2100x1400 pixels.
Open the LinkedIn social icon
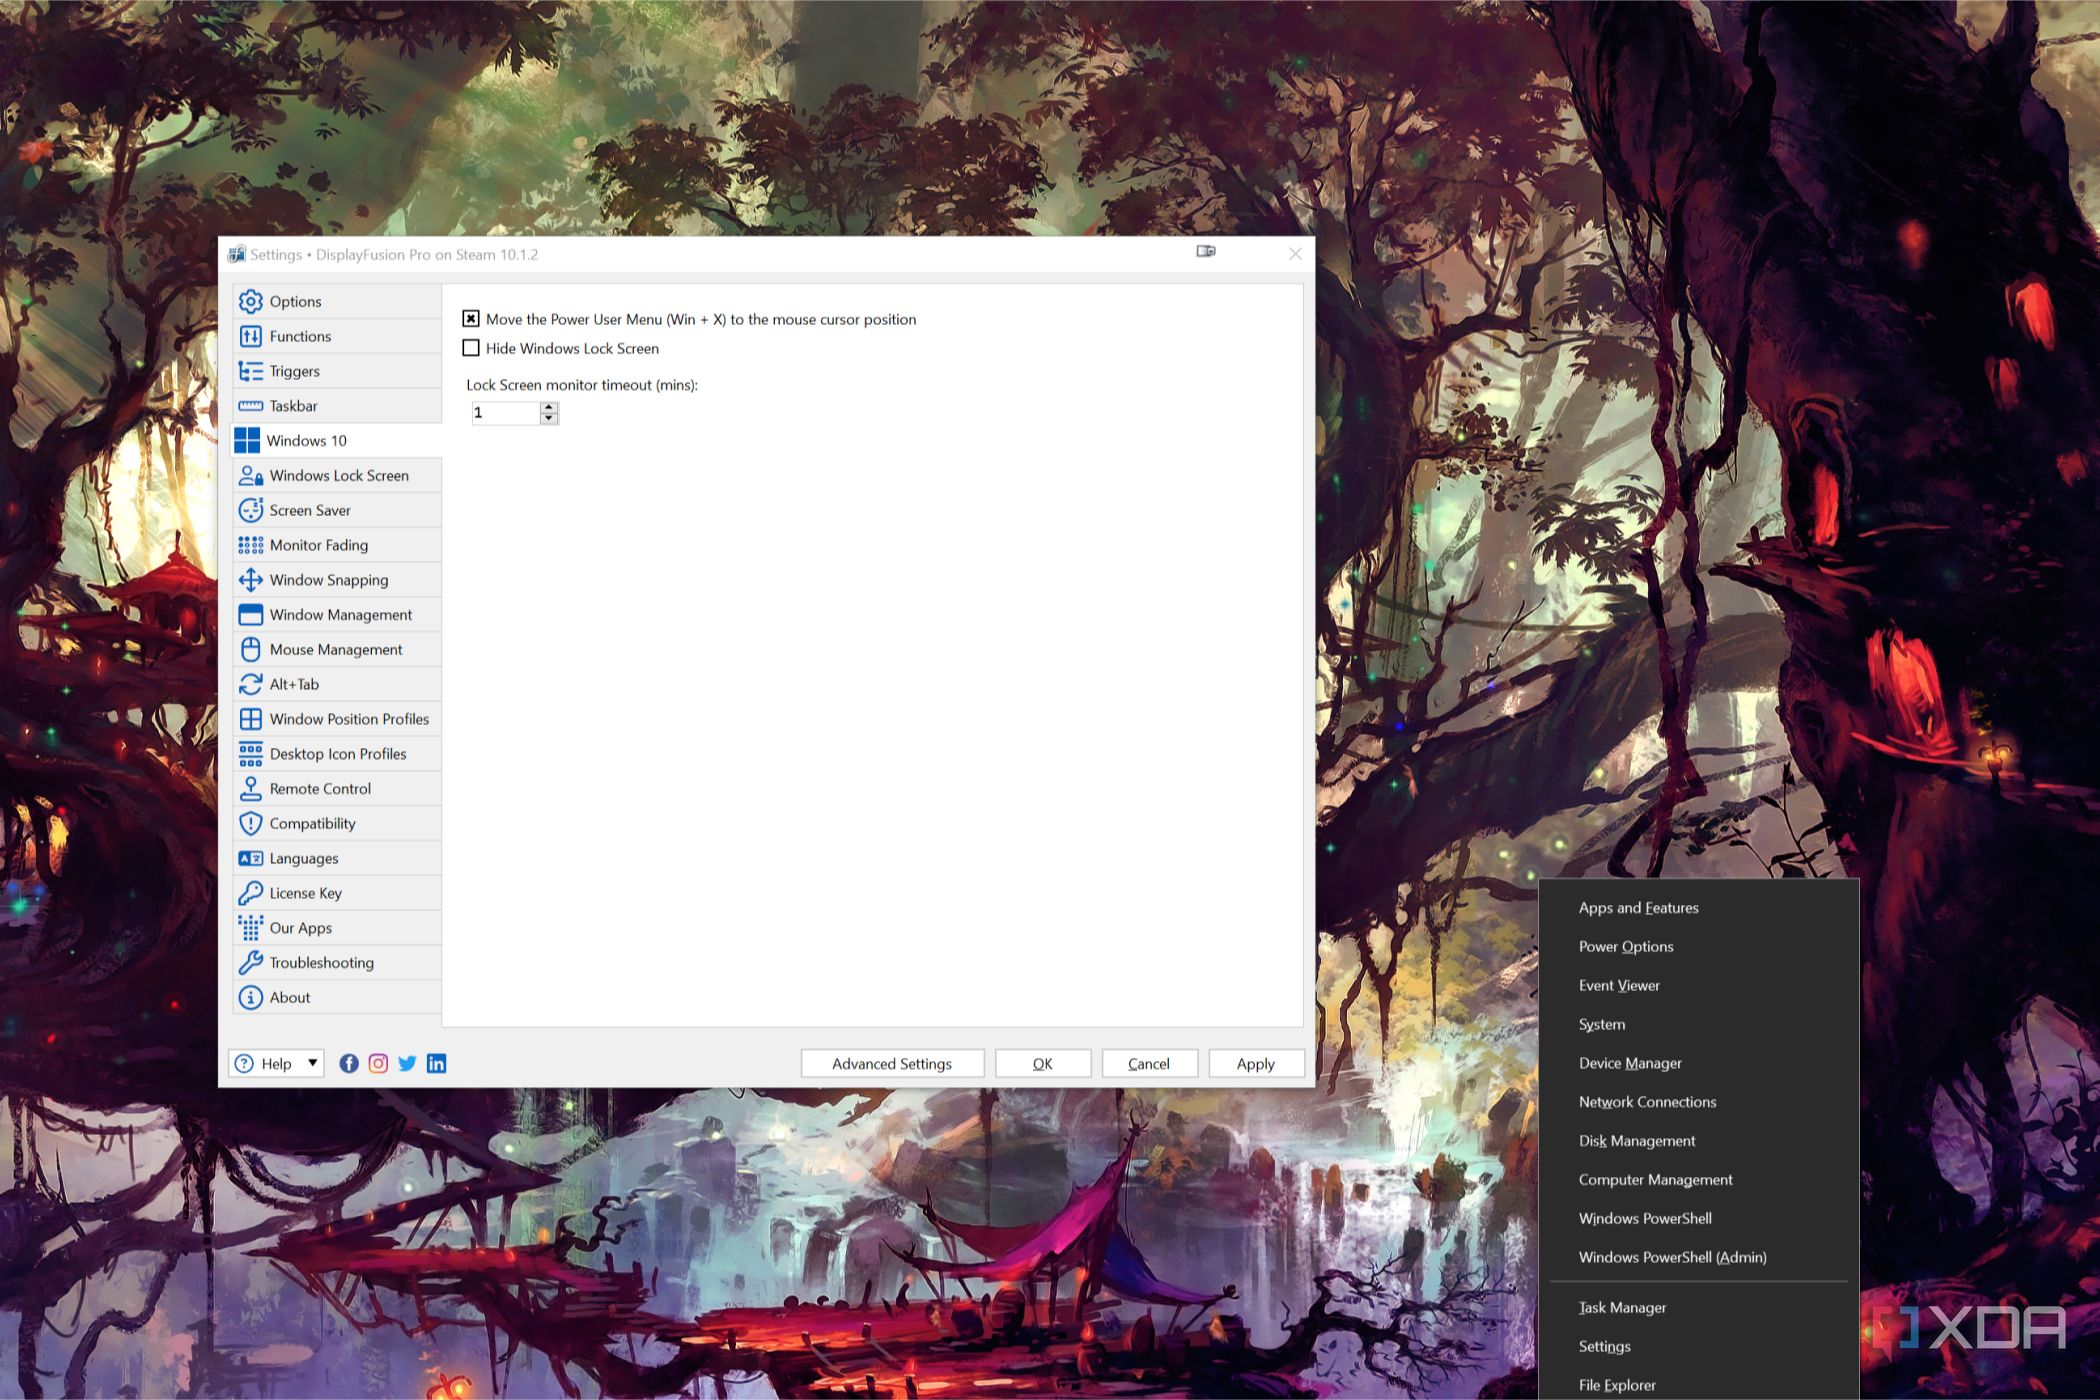(x=436, y=1064)
